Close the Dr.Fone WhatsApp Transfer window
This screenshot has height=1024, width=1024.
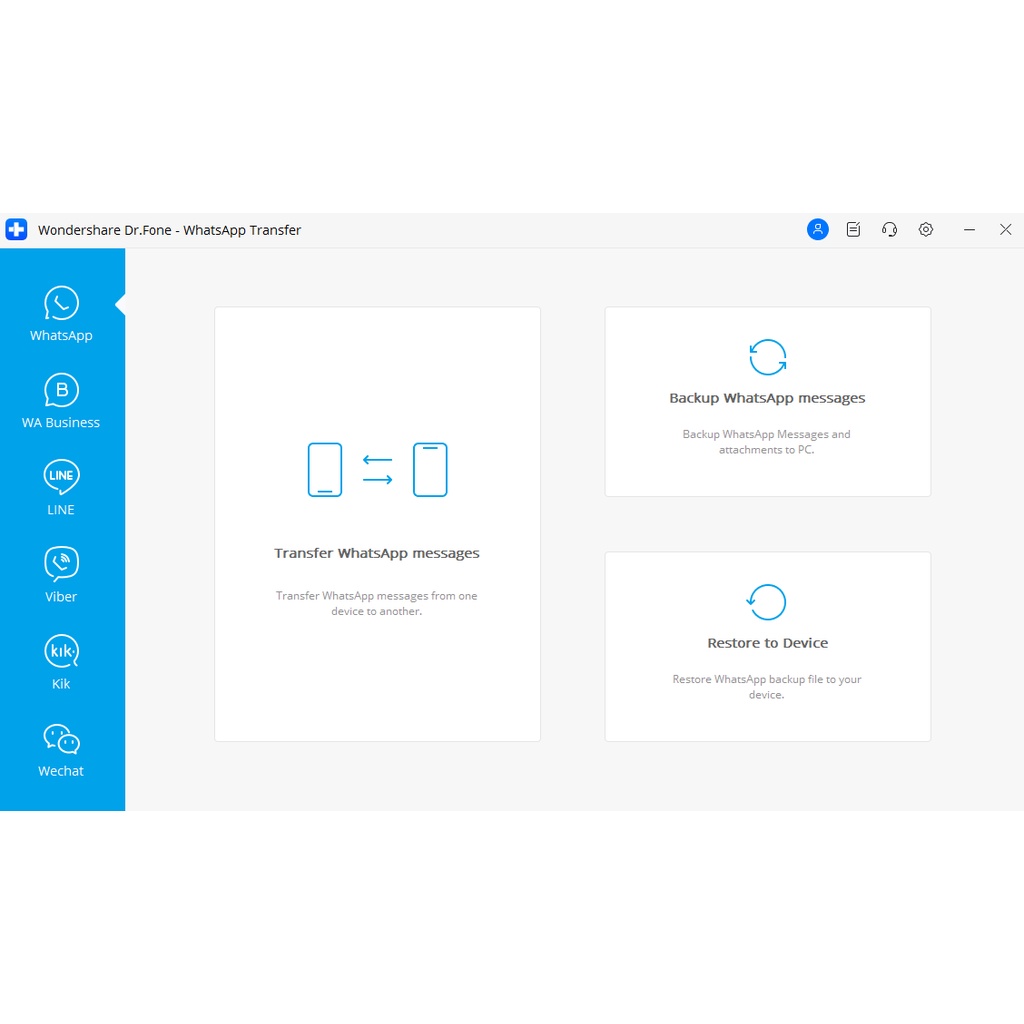1005,230
